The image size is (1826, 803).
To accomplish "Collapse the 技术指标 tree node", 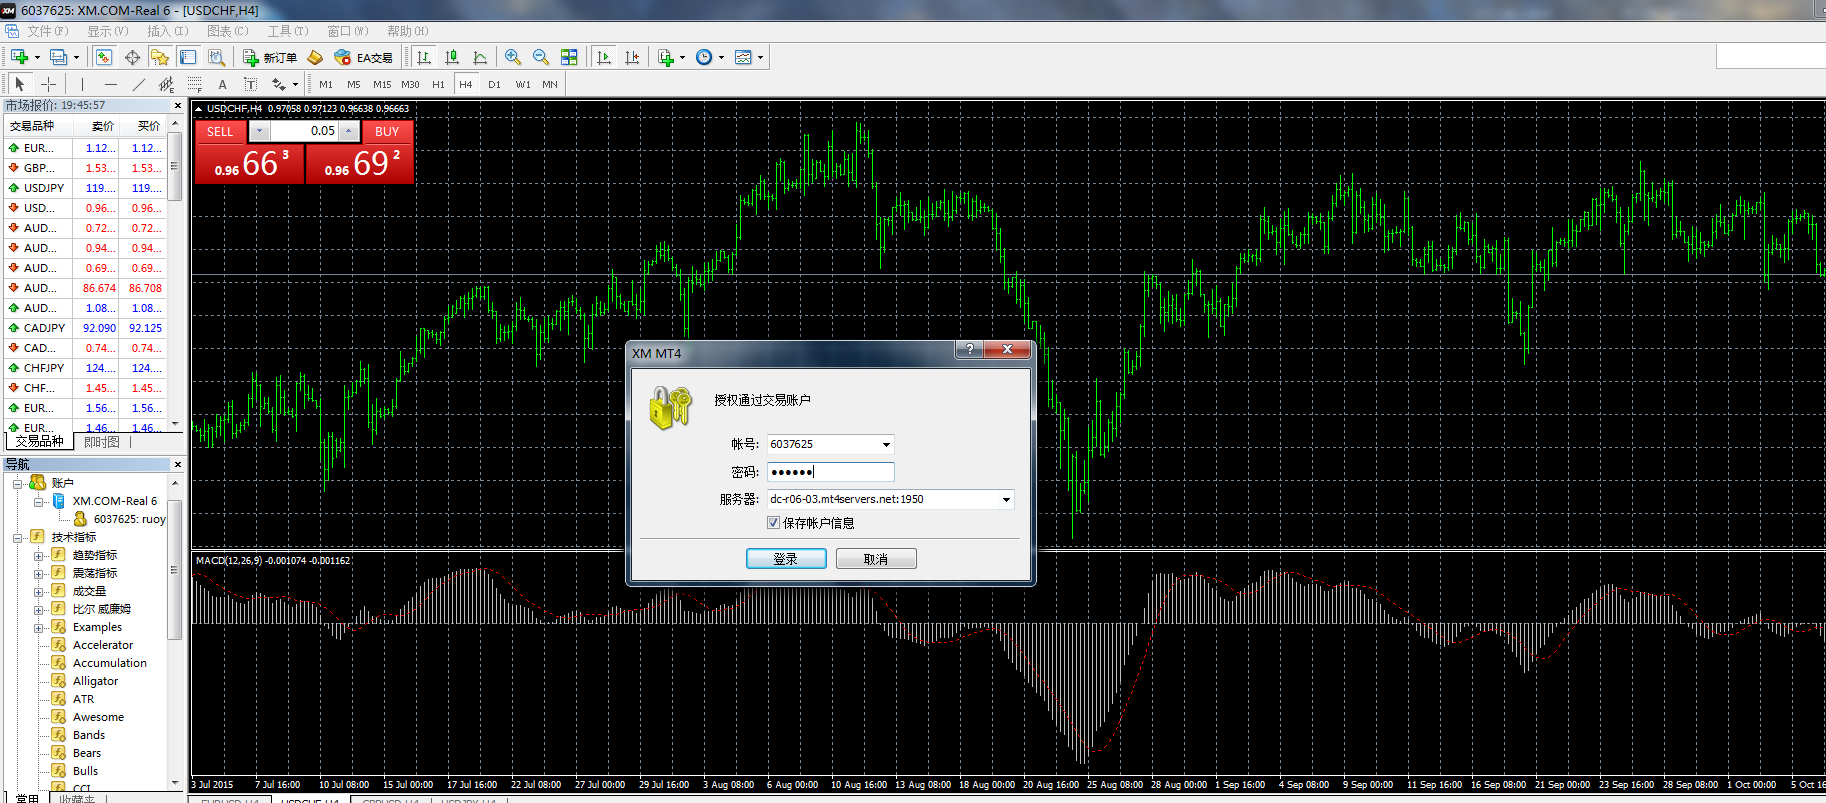I will click(x=17, y=537).
